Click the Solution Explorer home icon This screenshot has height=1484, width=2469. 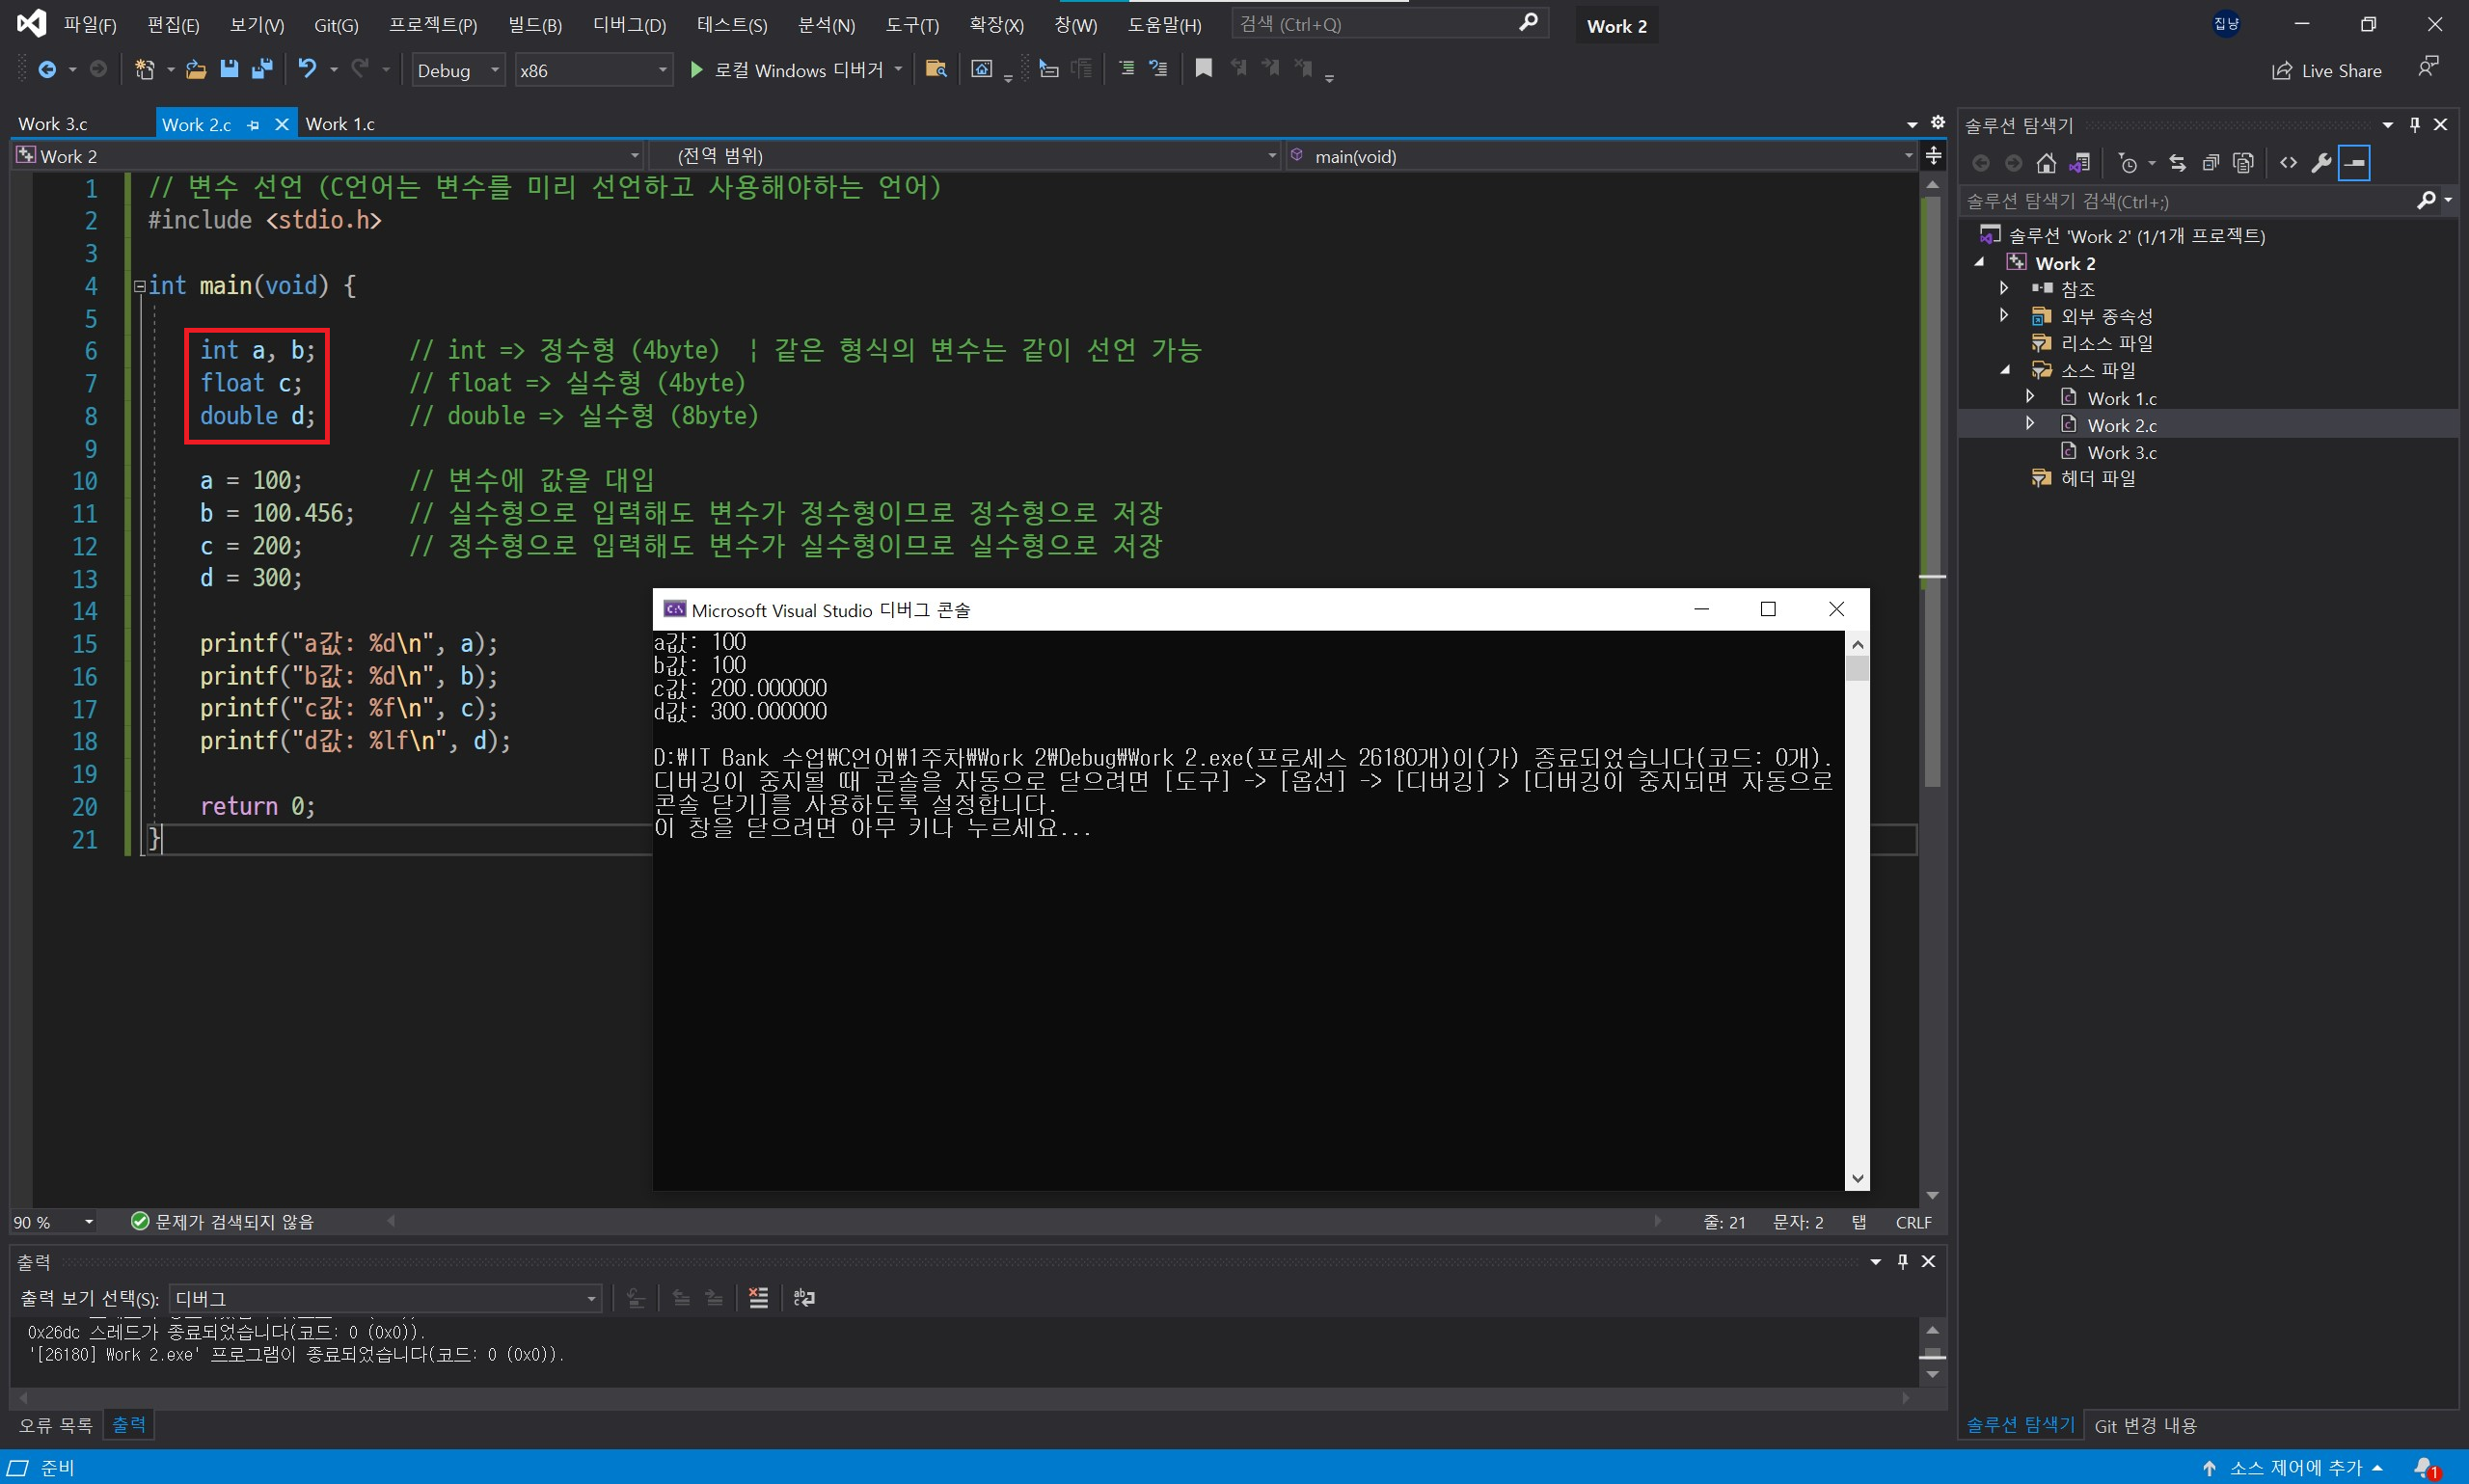[x=2046, y=163]
